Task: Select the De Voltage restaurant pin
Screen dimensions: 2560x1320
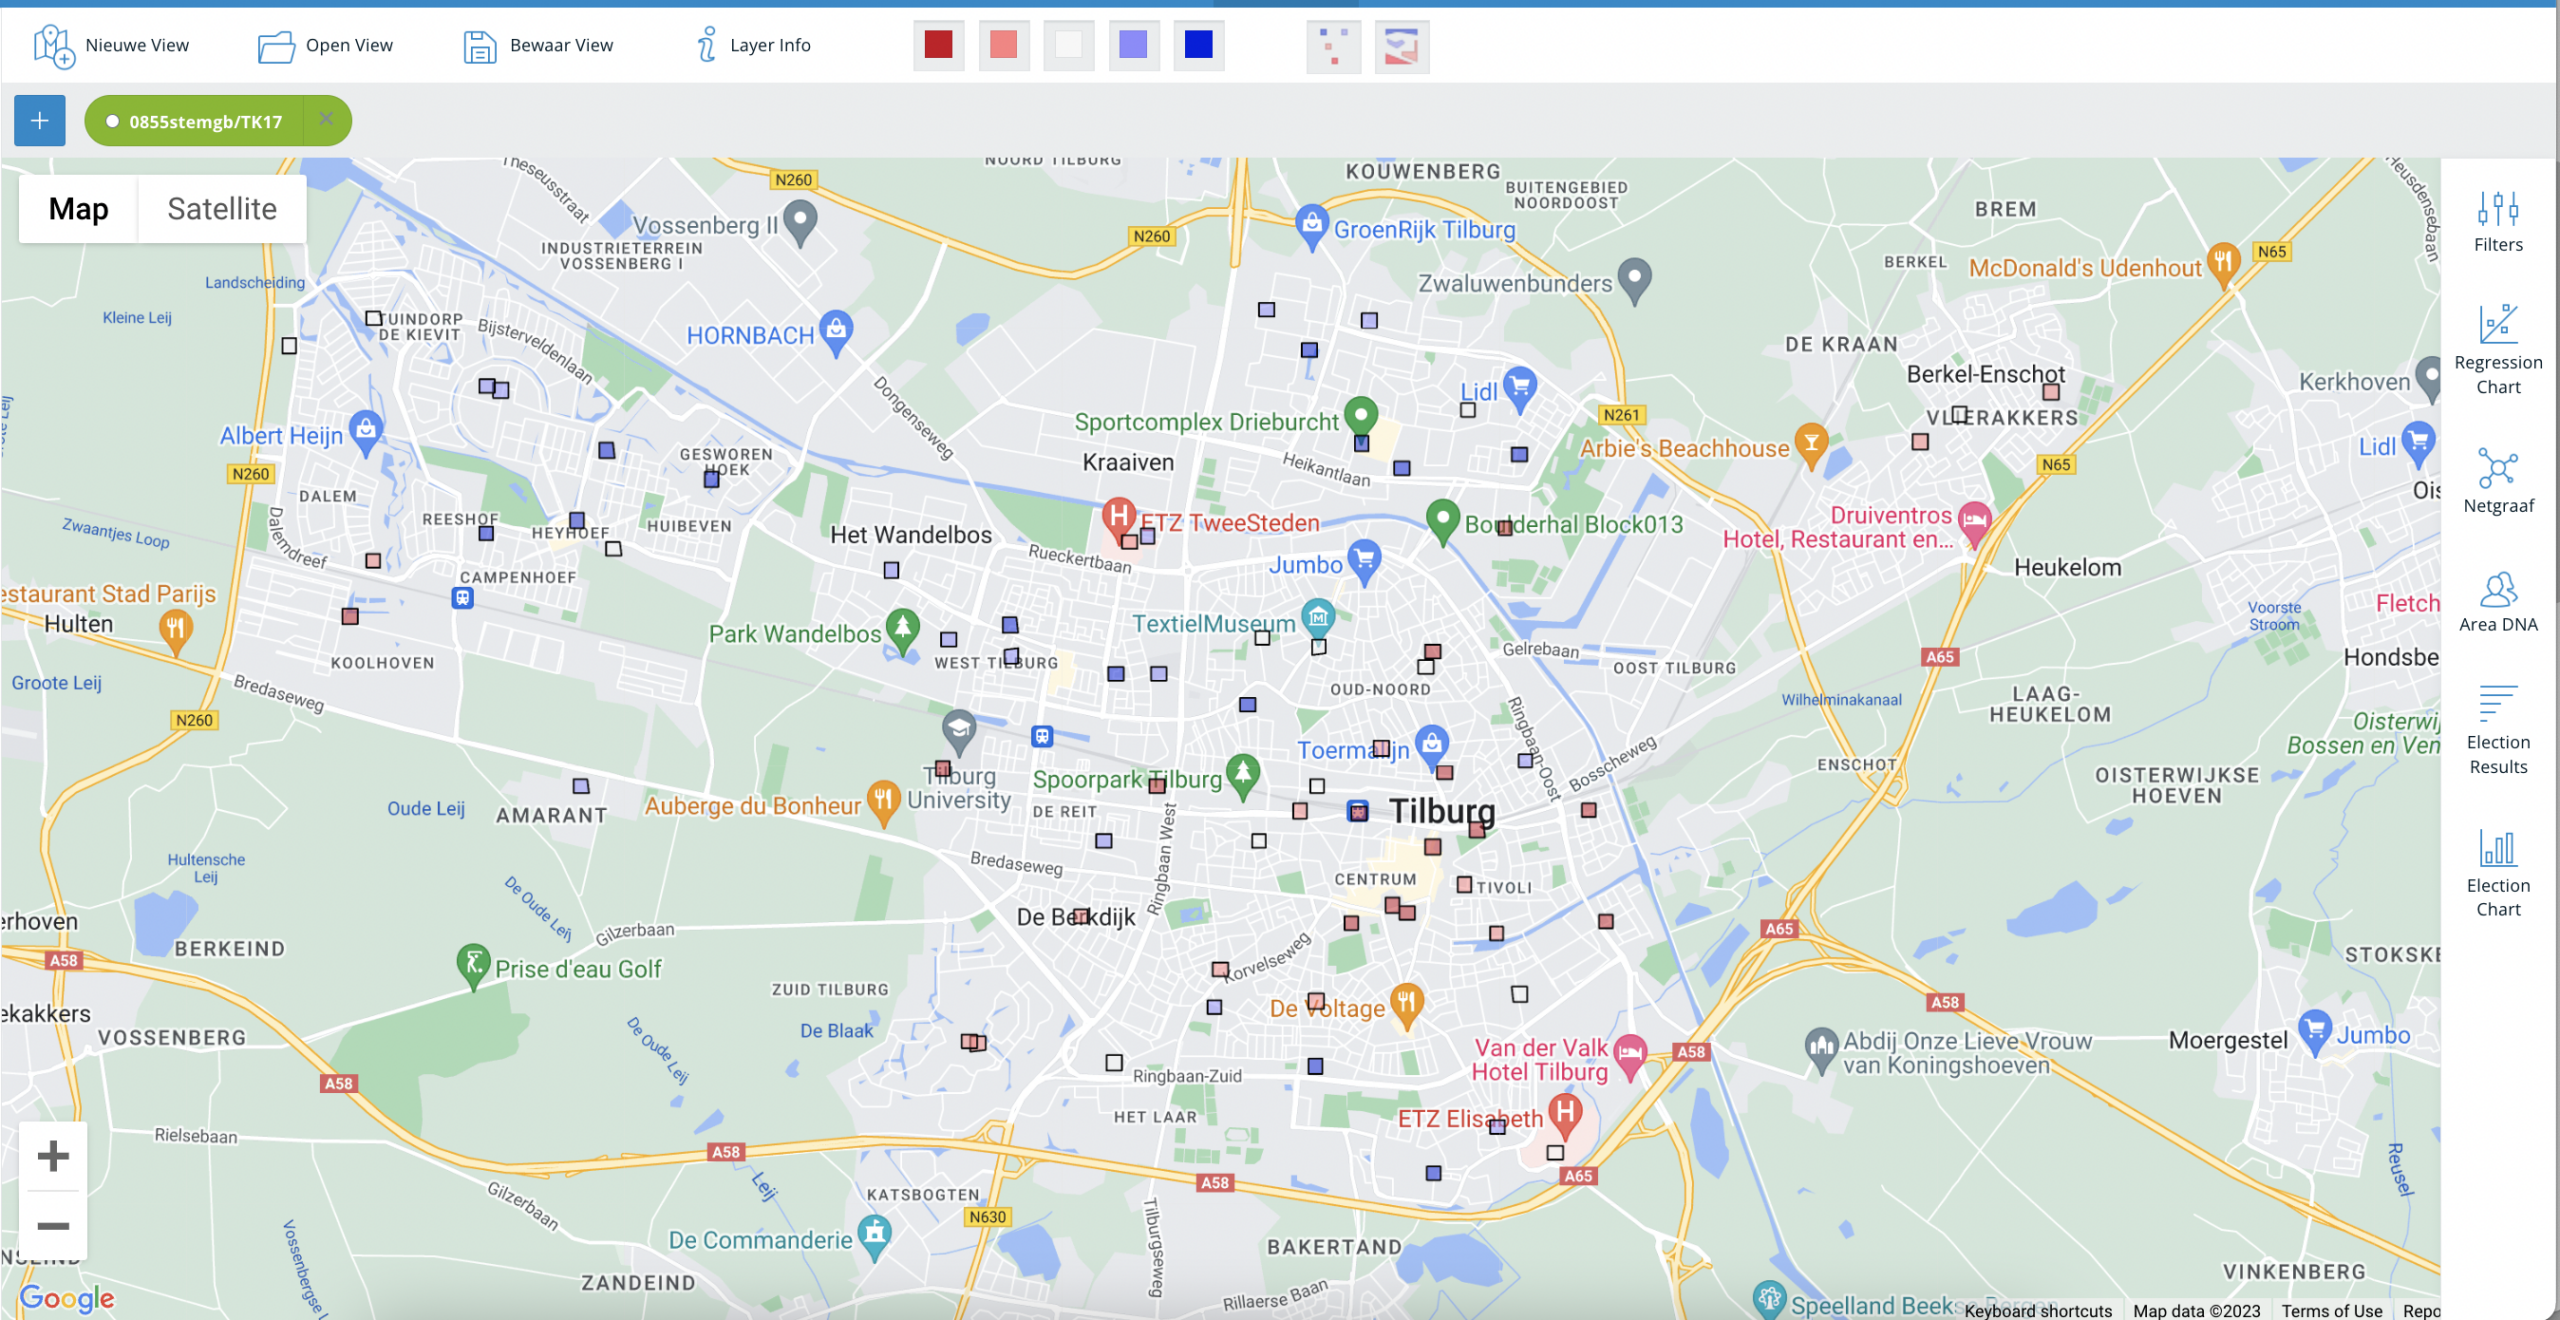Action: click(1407, 1005)
